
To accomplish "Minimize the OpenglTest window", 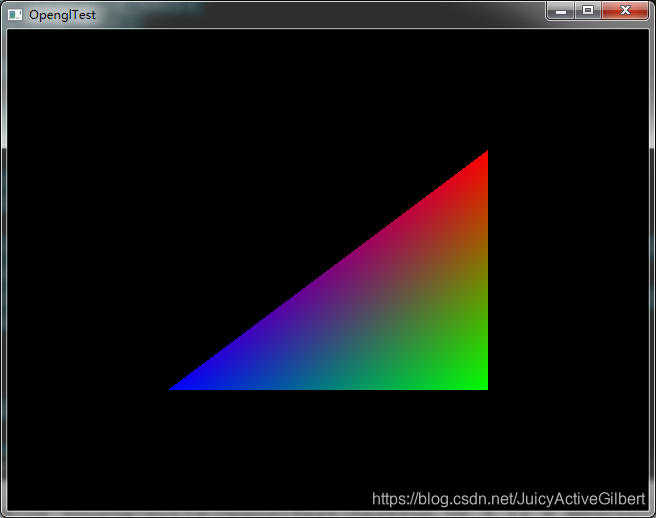I will point(561,10).
